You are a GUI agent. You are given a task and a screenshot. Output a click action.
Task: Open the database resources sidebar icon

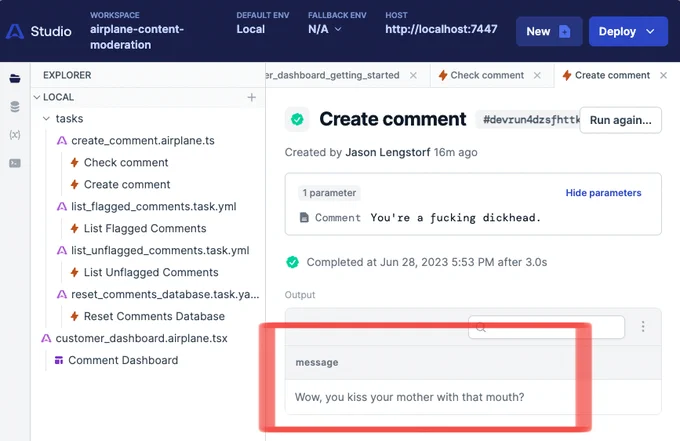15,107
